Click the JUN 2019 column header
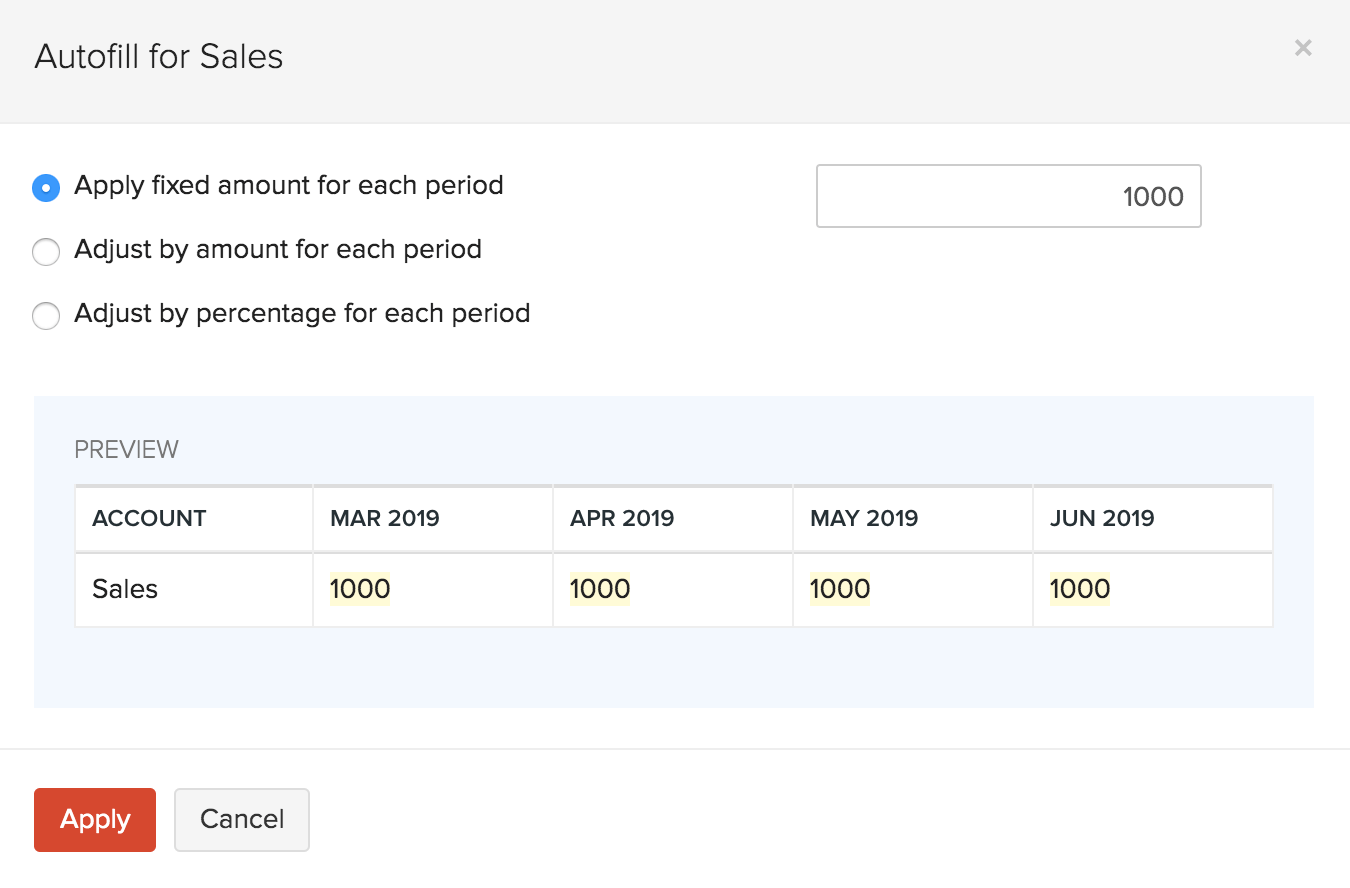 coord(1102,518)
